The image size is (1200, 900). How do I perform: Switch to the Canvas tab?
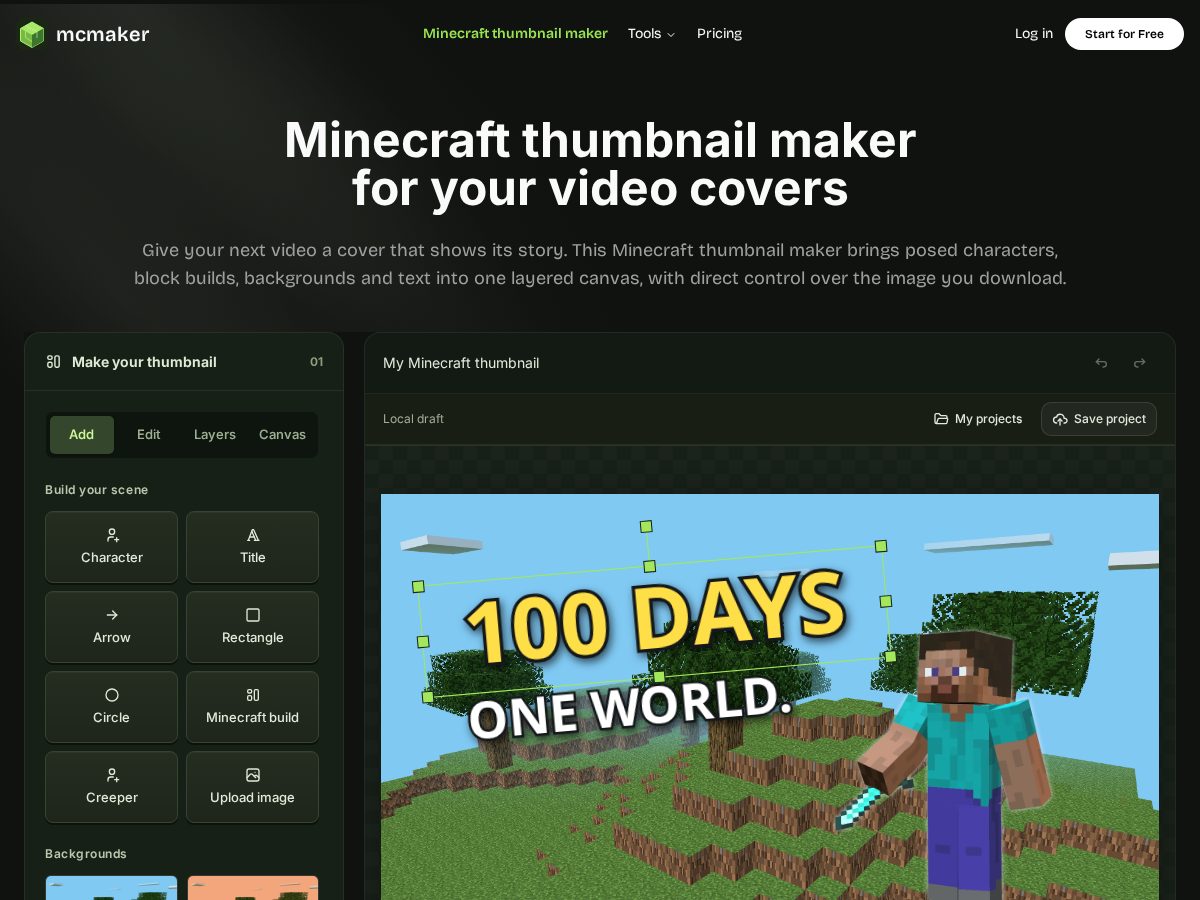[282, 435]
